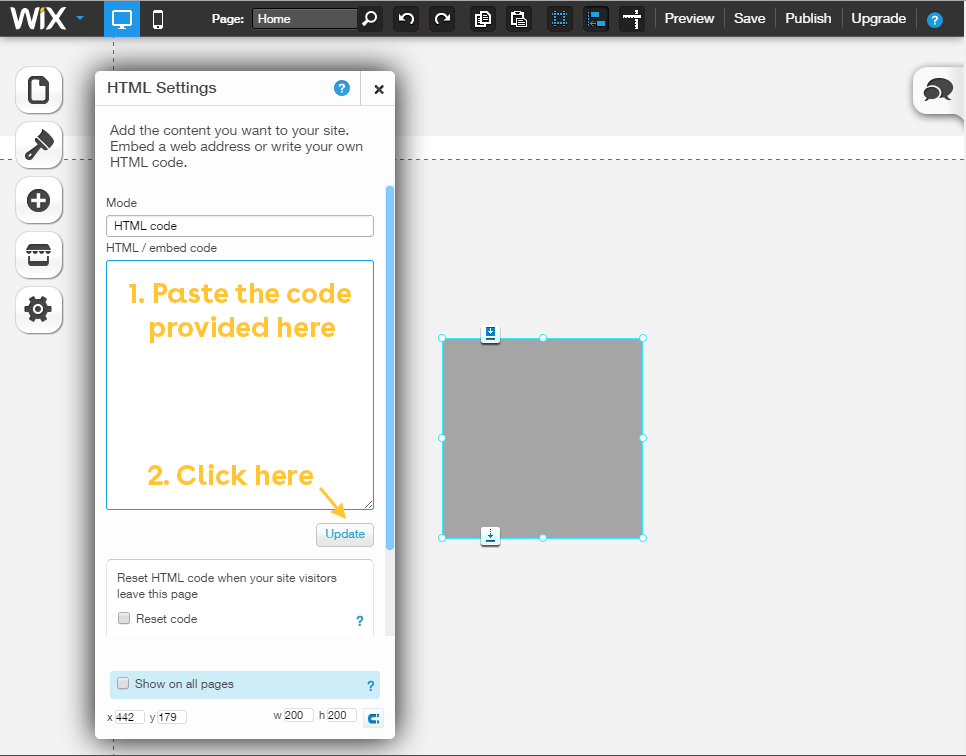Switch to desktop editor view
The height and width of the screenshot is (756, 966).
pyautogui.click(x=122, y=19)
